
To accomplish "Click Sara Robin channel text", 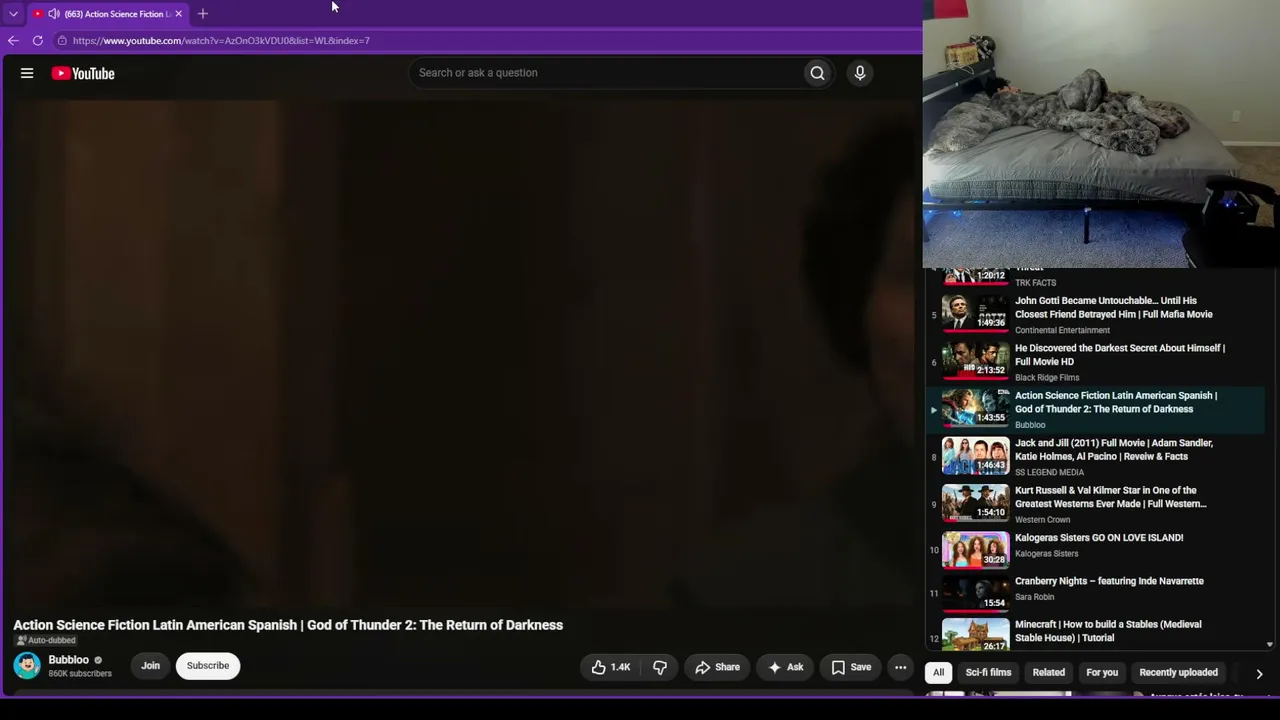I will coord(1035,597).
